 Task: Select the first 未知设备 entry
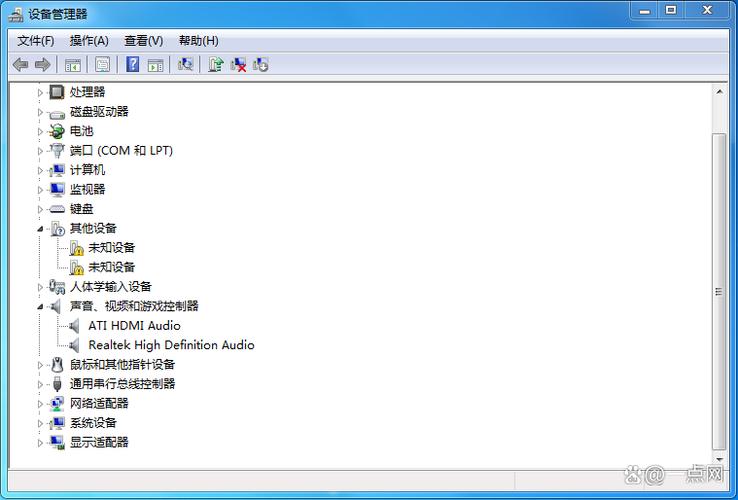(x=111, y=248)
